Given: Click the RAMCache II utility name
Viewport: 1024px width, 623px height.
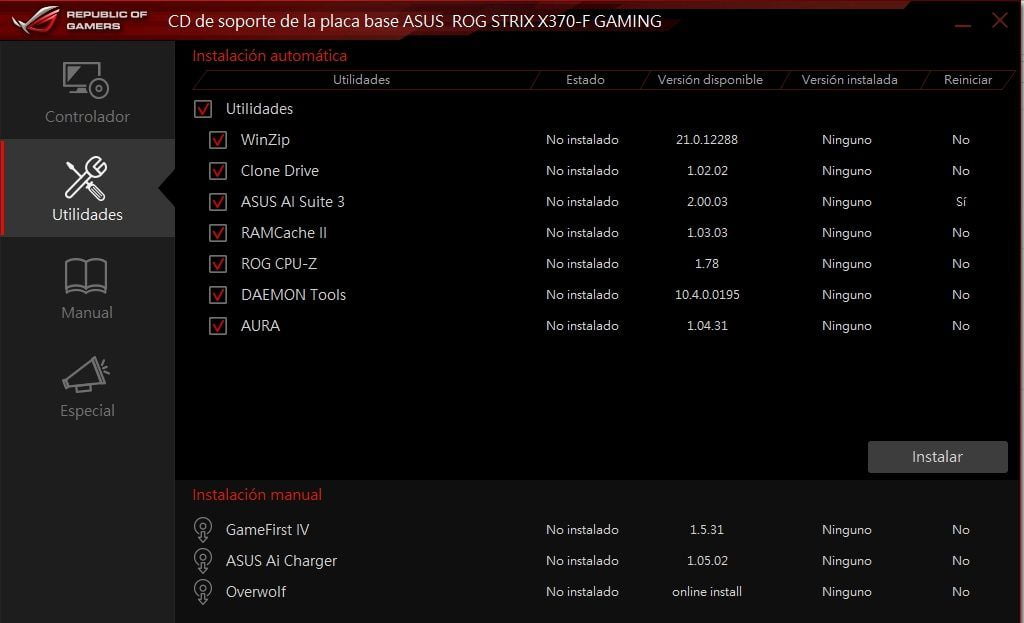Looking at the screenshot, I should click(x=283, y=232).
